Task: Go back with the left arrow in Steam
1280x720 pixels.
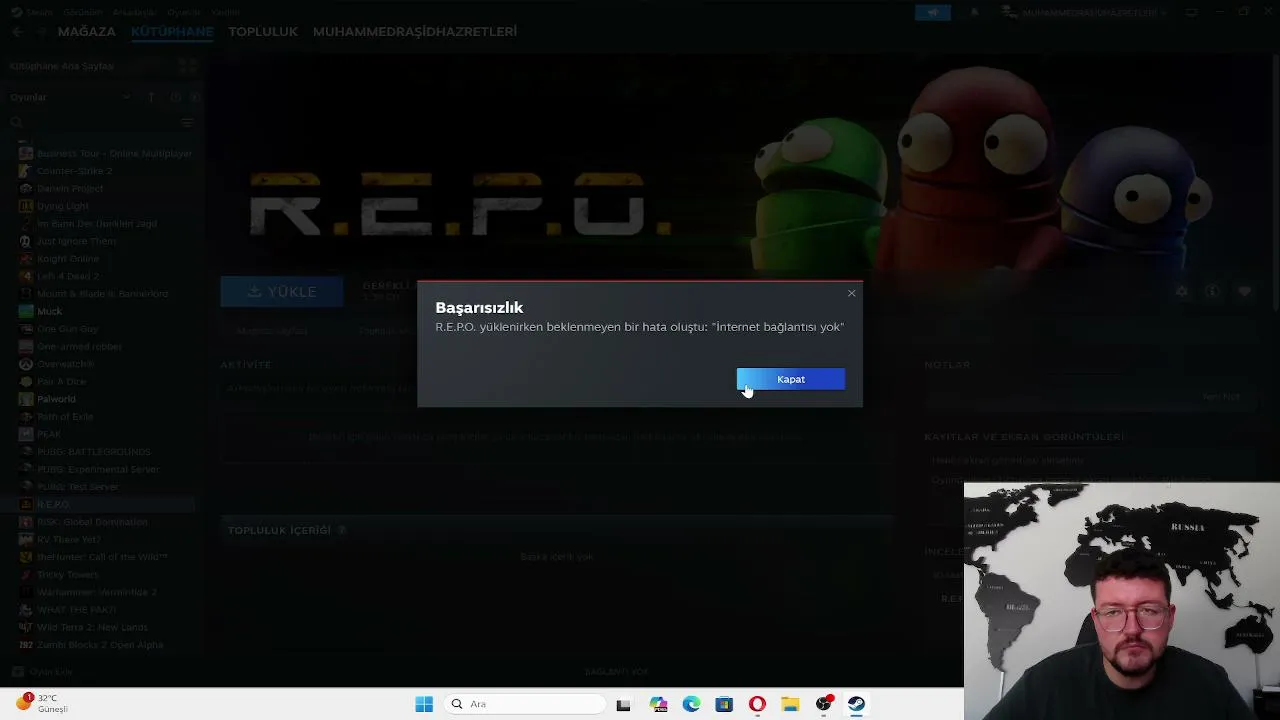Action: point(18,32)
